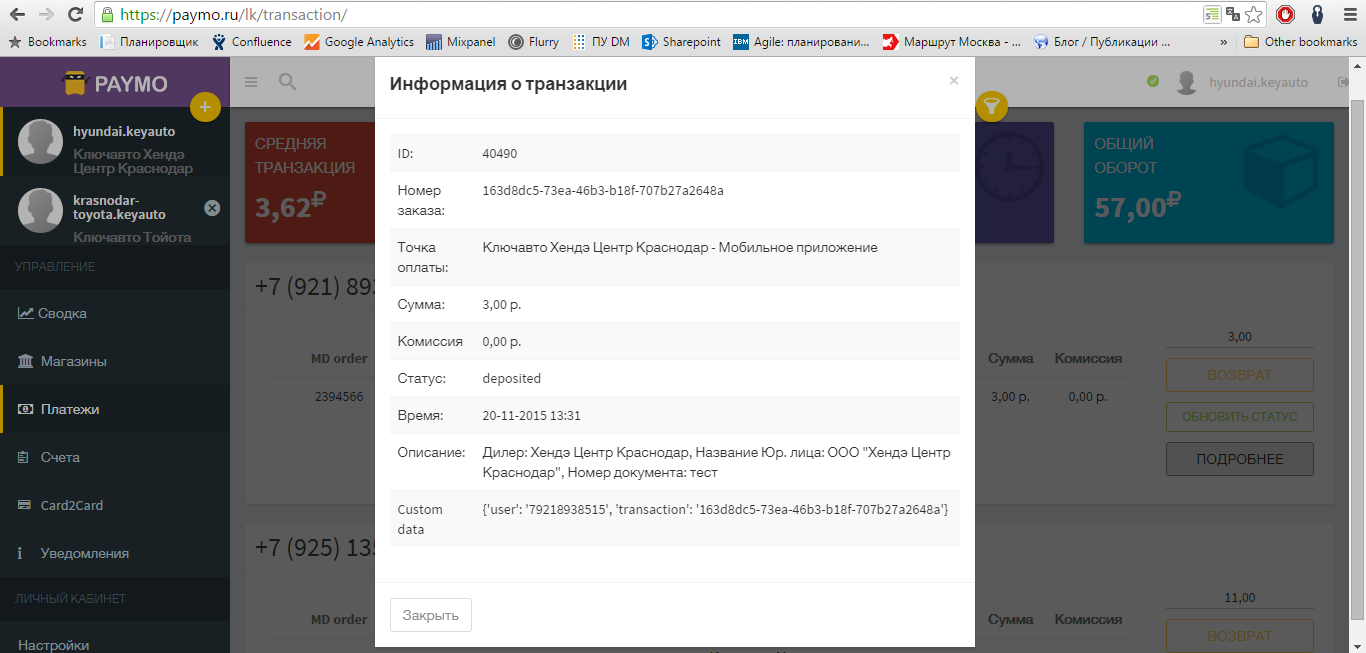The image size is (1366, 653).
Task: Go forward with the browser arrow
Action: 46,15
